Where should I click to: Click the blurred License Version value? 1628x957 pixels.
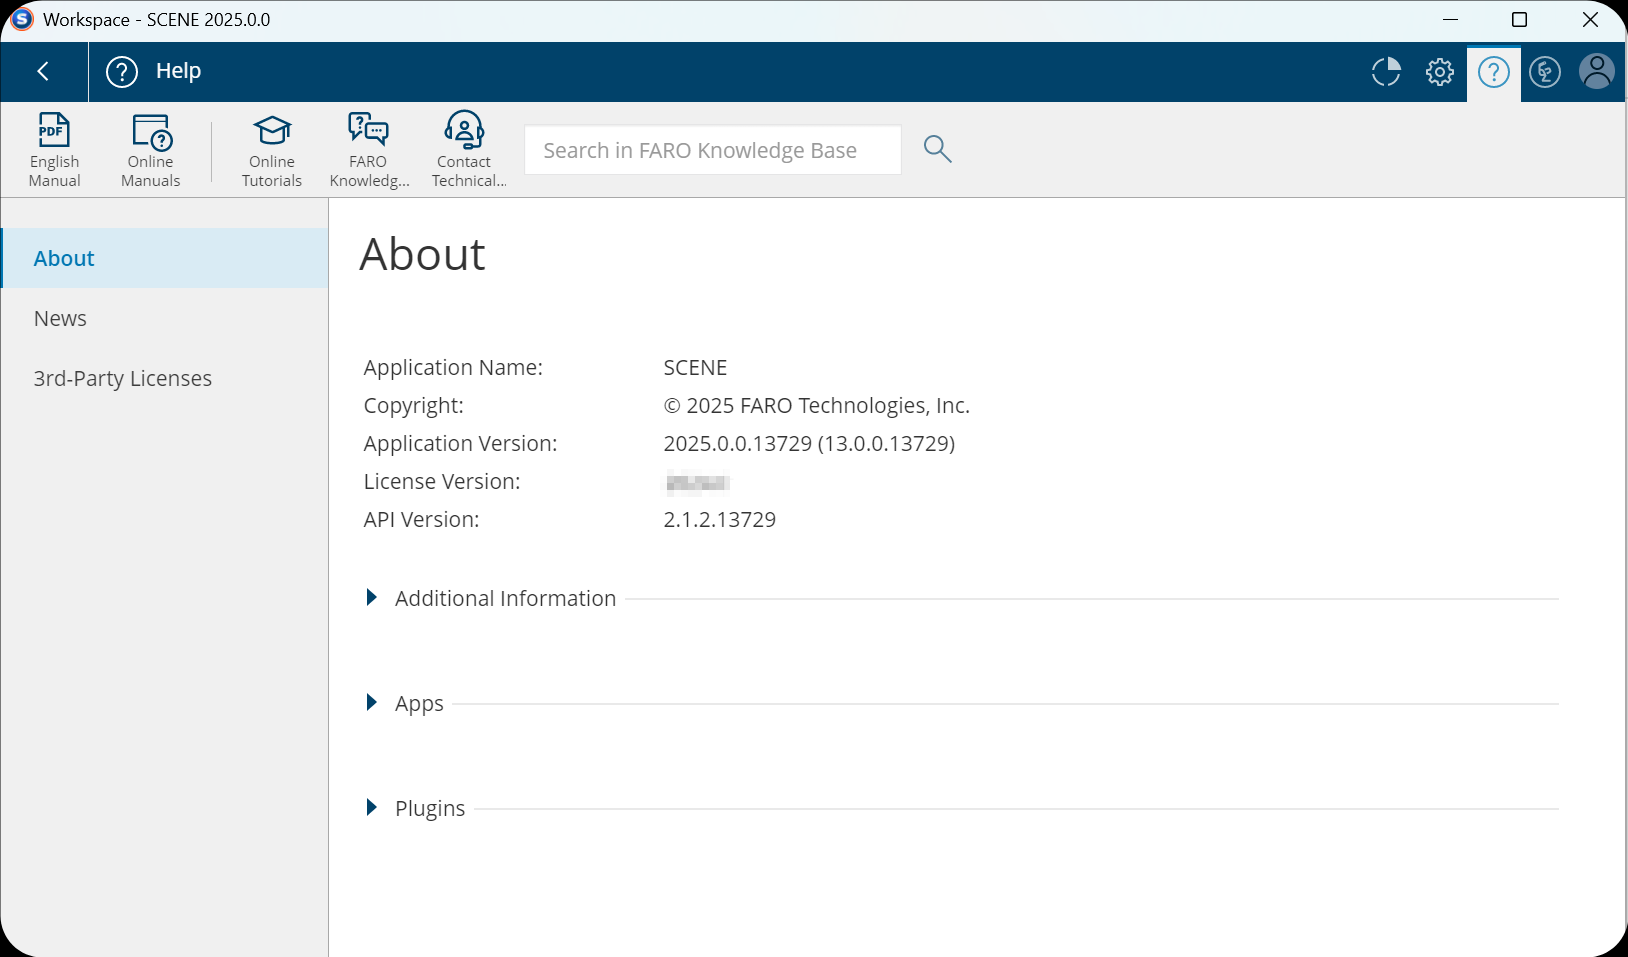tap(698, 483)
